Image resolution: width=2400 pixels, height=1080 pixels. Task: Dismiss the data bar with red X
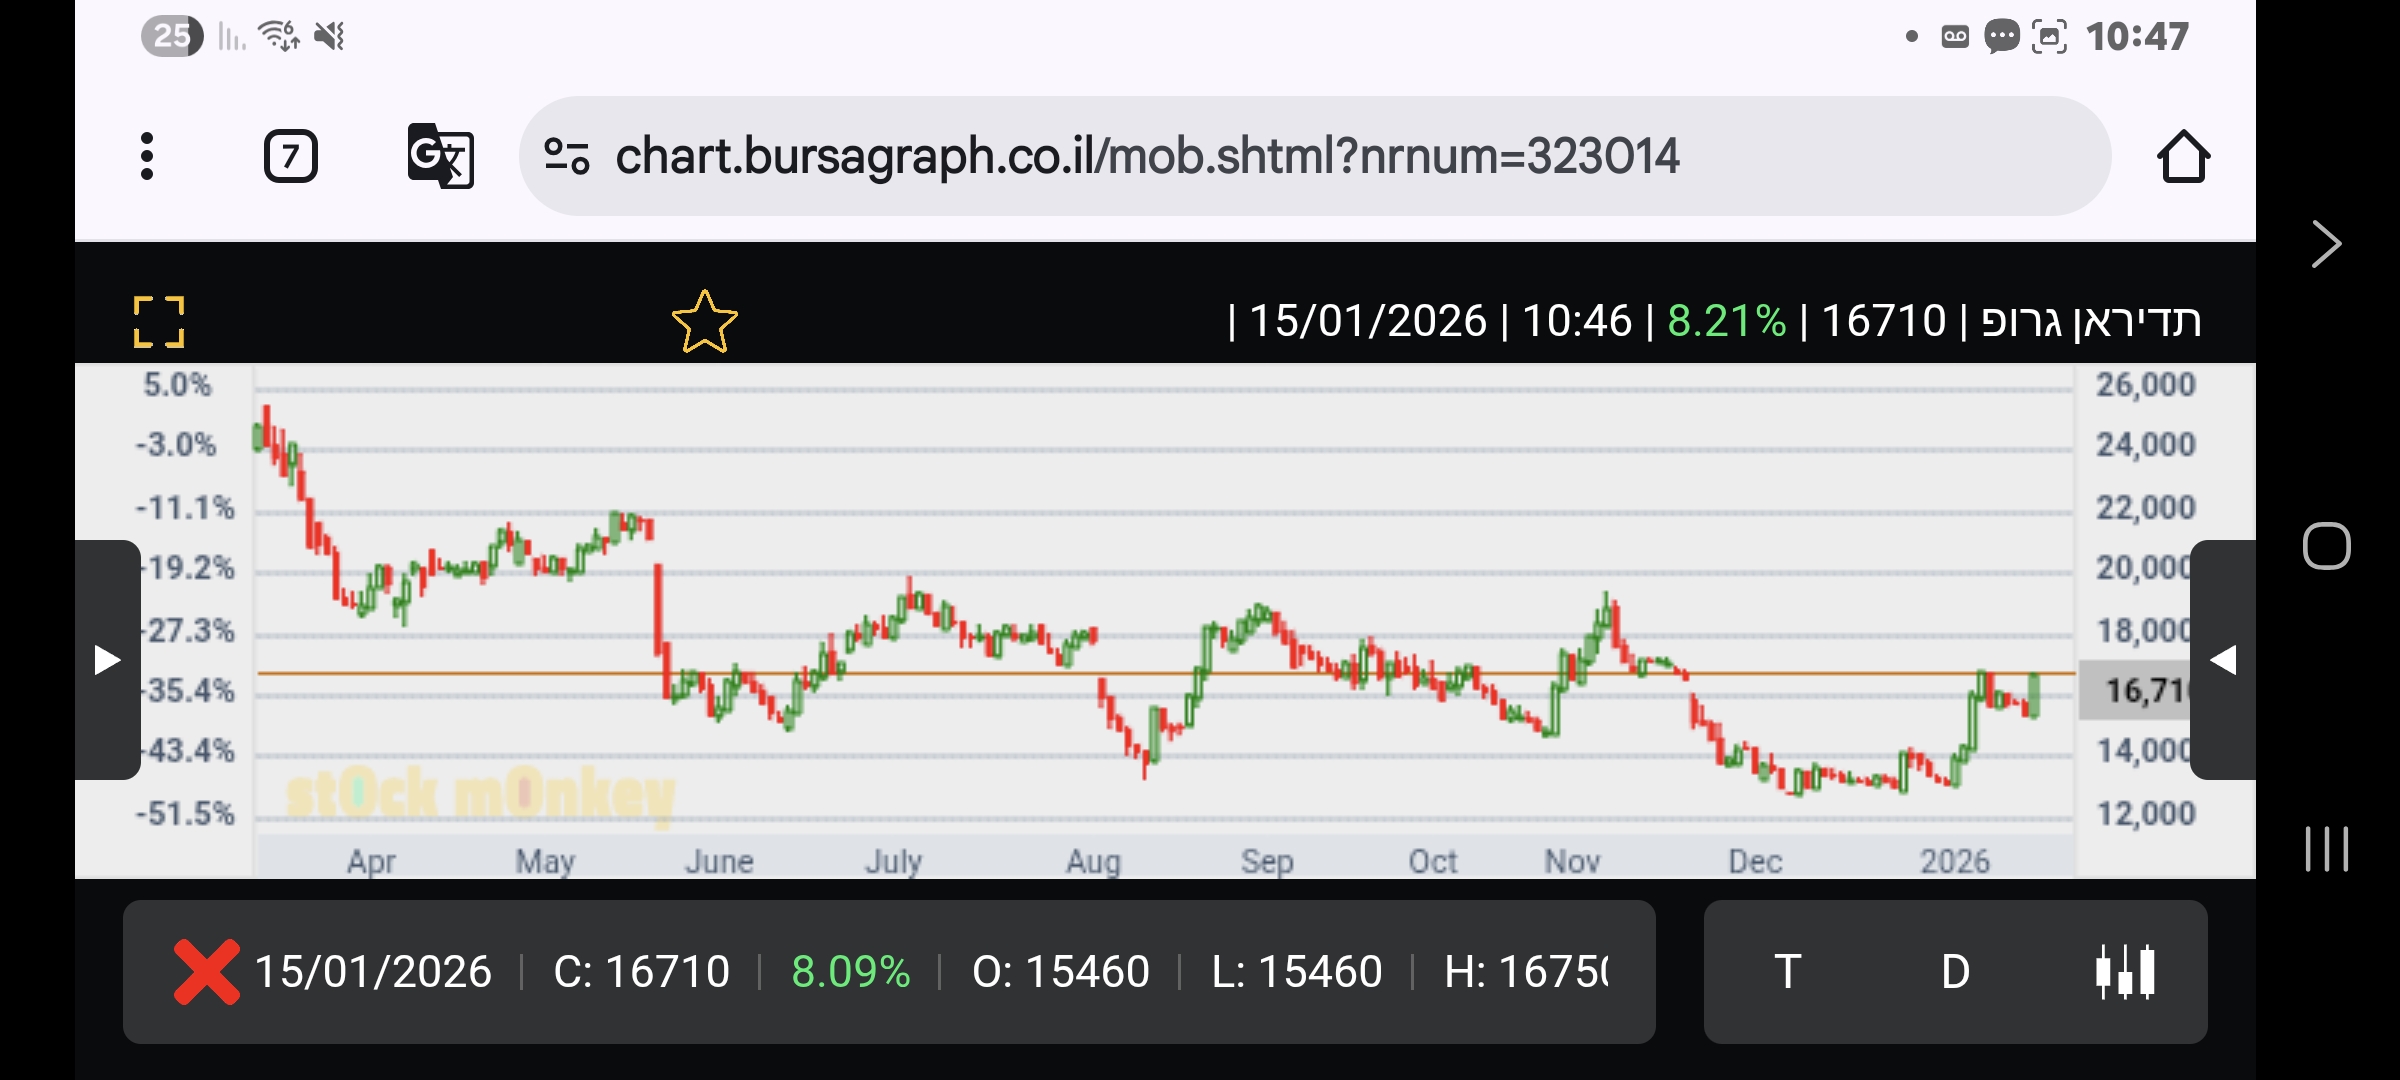click(x=206, y=971)
